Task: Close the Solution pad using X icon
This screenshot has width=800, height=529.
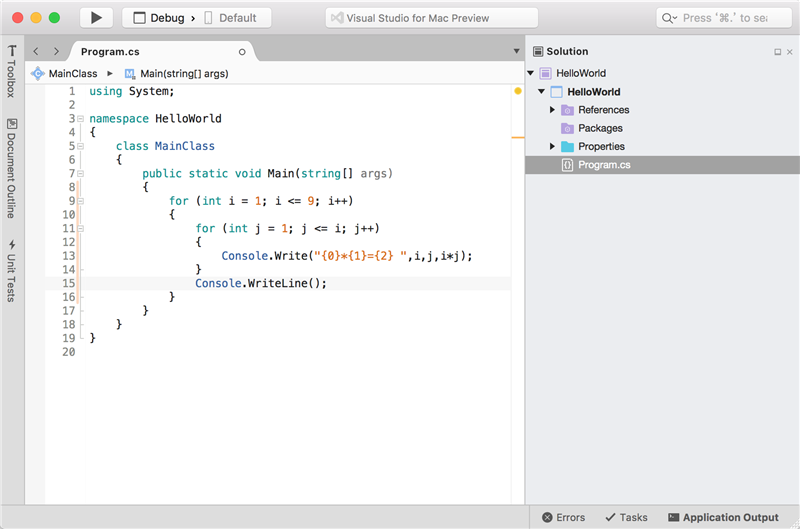Action: pos(789,52)
